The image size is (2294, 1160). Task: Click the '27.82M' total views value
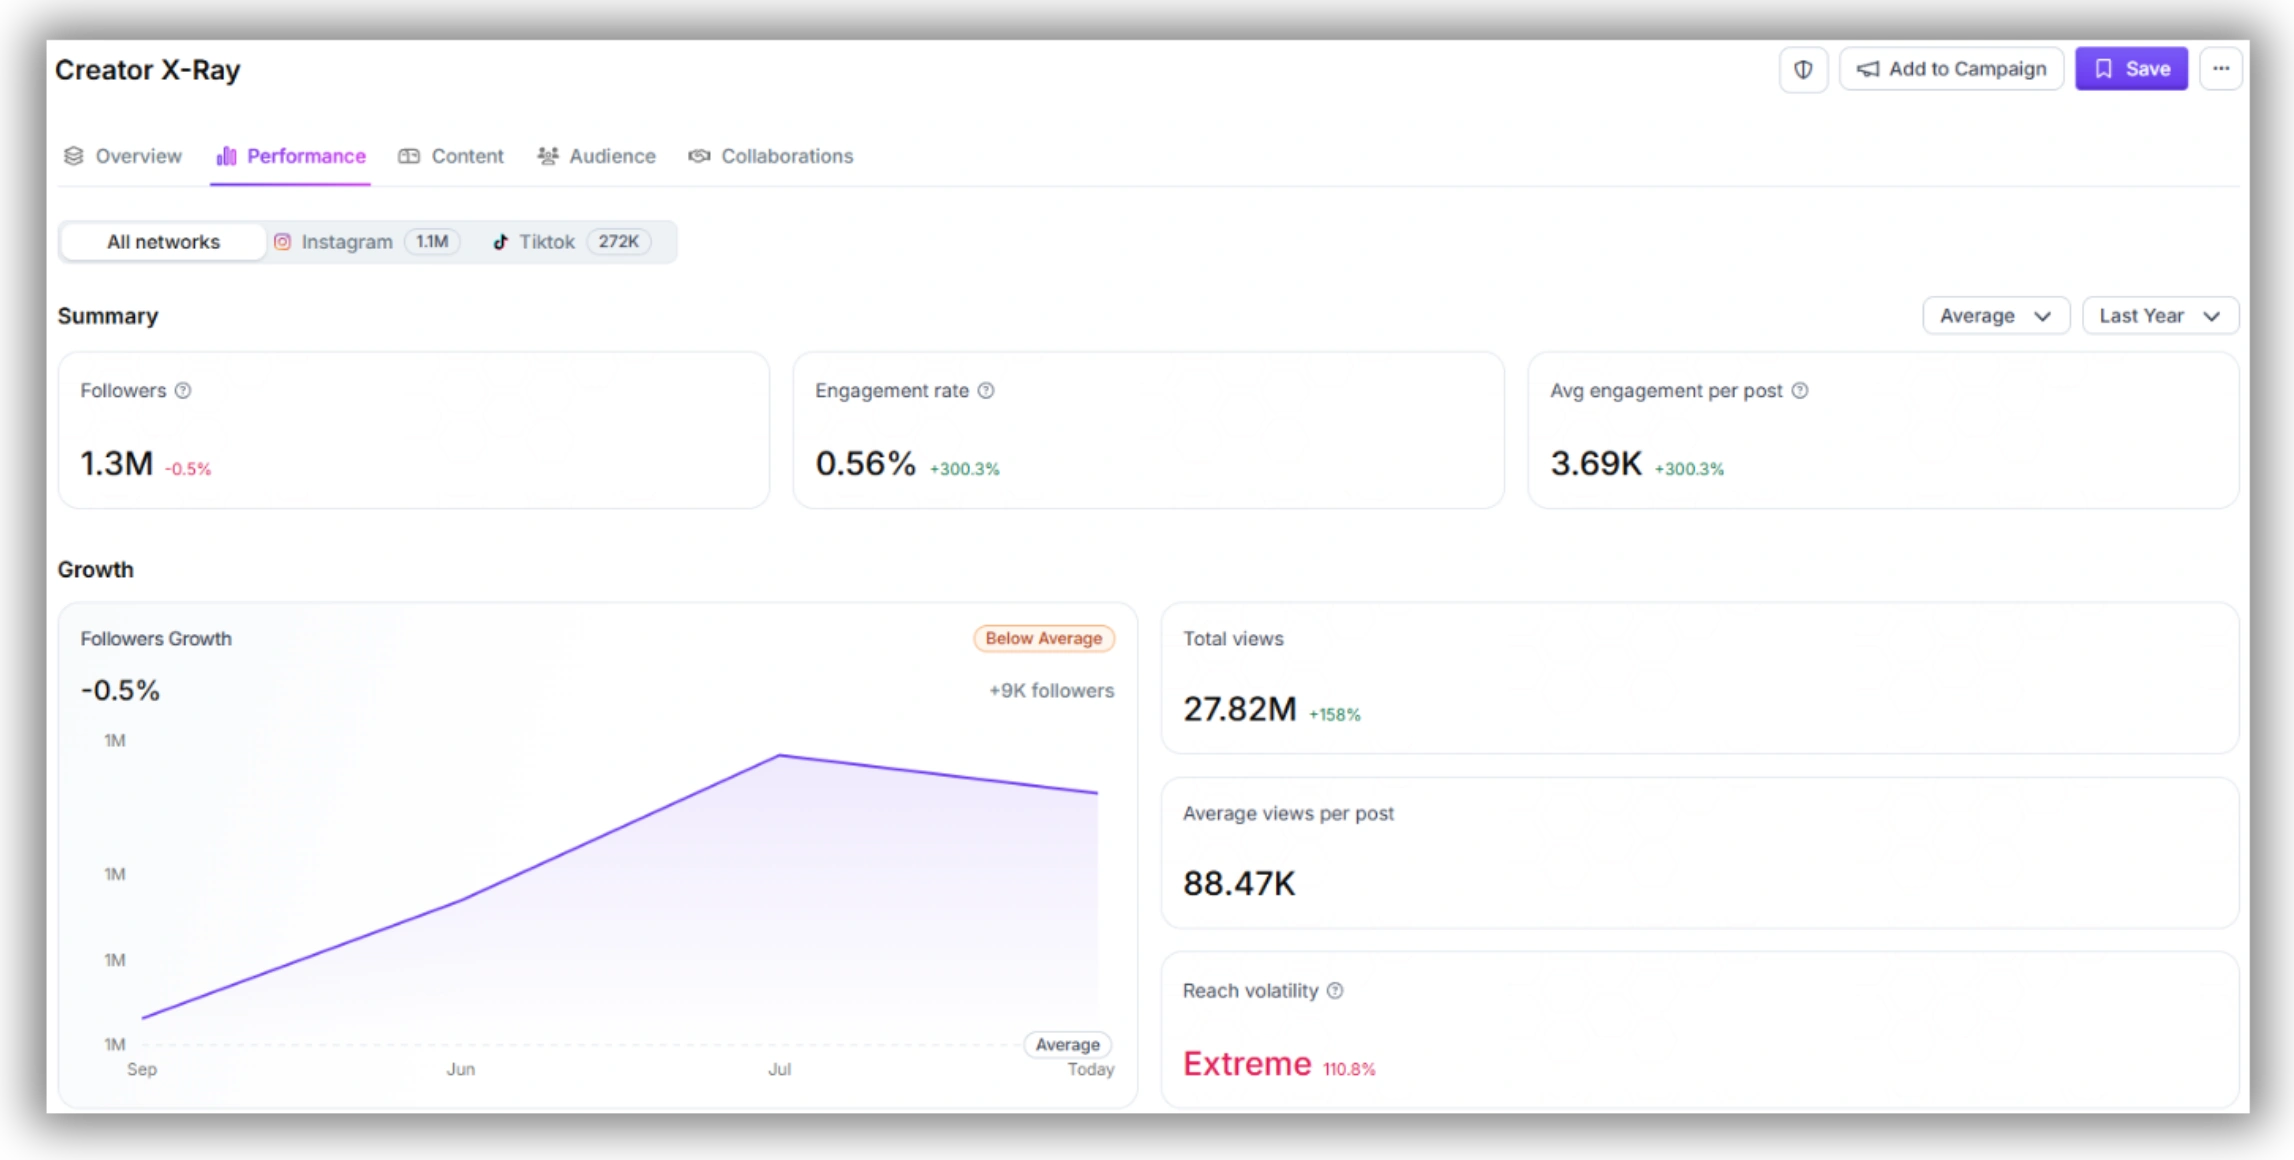click(1240, 709)
